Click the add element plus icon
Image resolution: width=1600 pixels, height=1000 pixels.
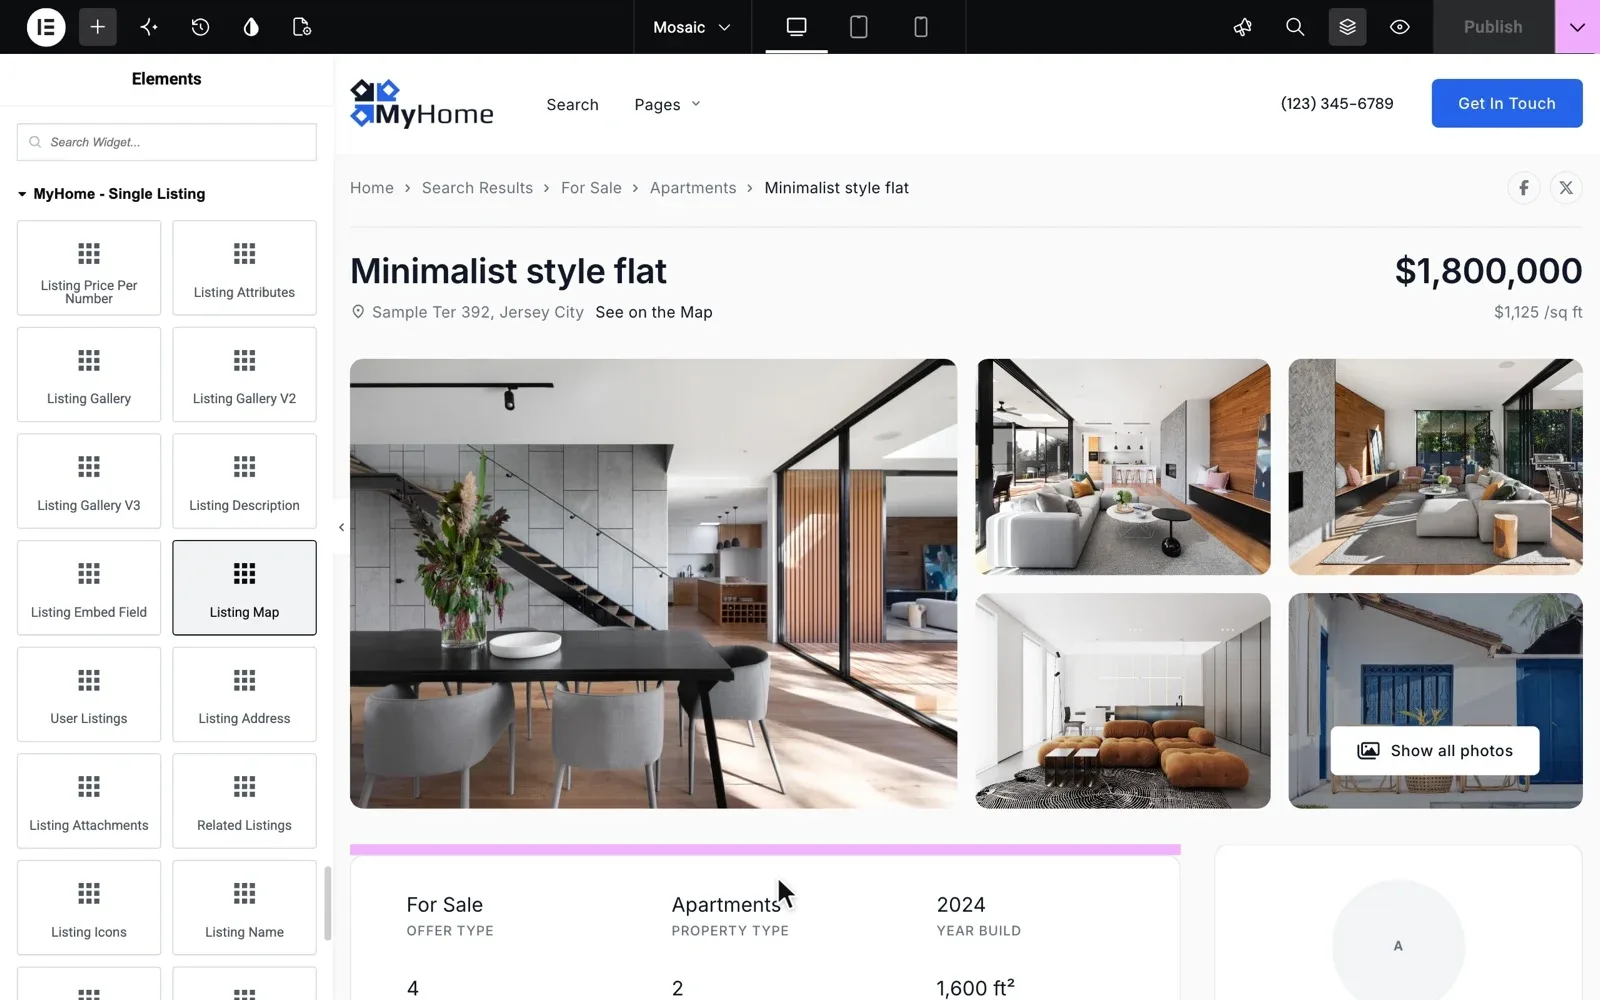pyautogui.click(x=97, y=27)
